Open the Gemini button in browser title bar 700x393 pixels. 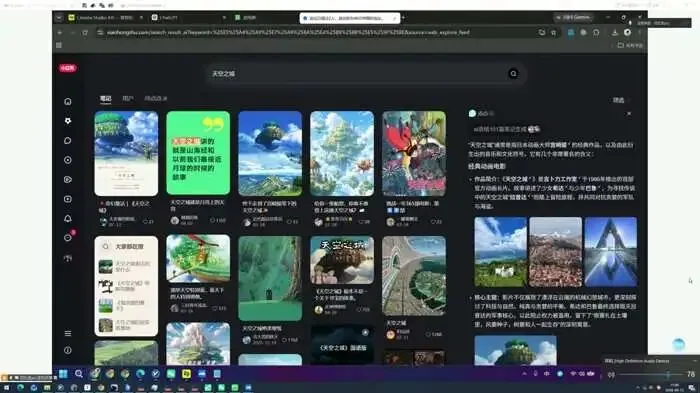coord(573,17)
